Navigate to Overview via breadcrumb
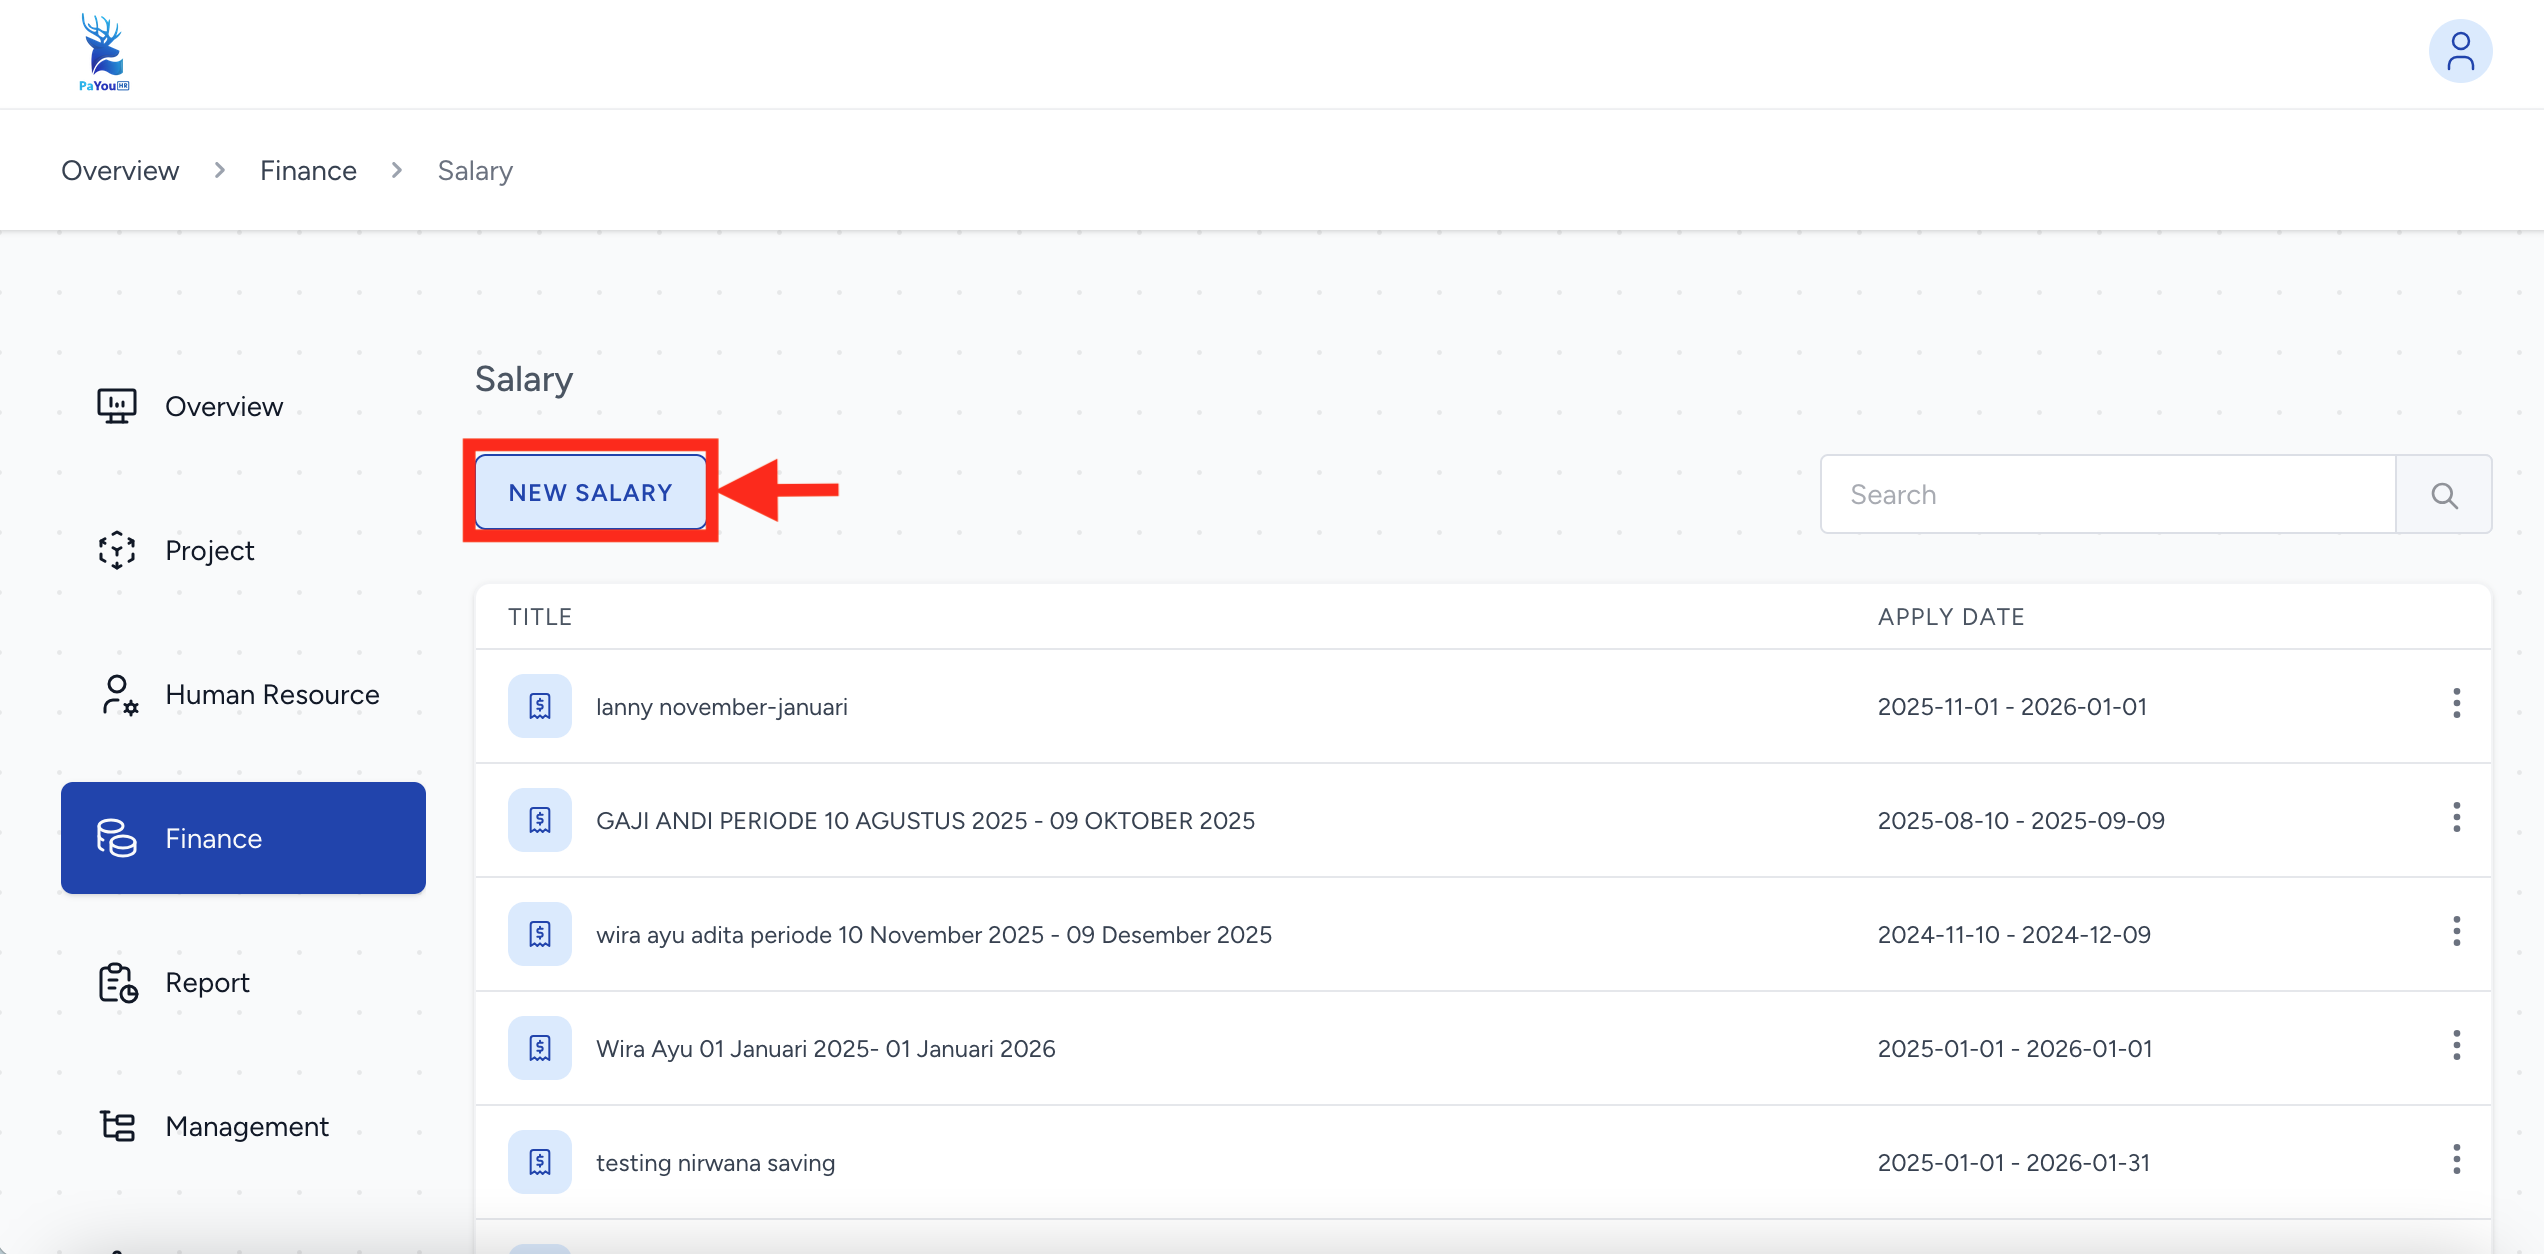 (120, 171)
